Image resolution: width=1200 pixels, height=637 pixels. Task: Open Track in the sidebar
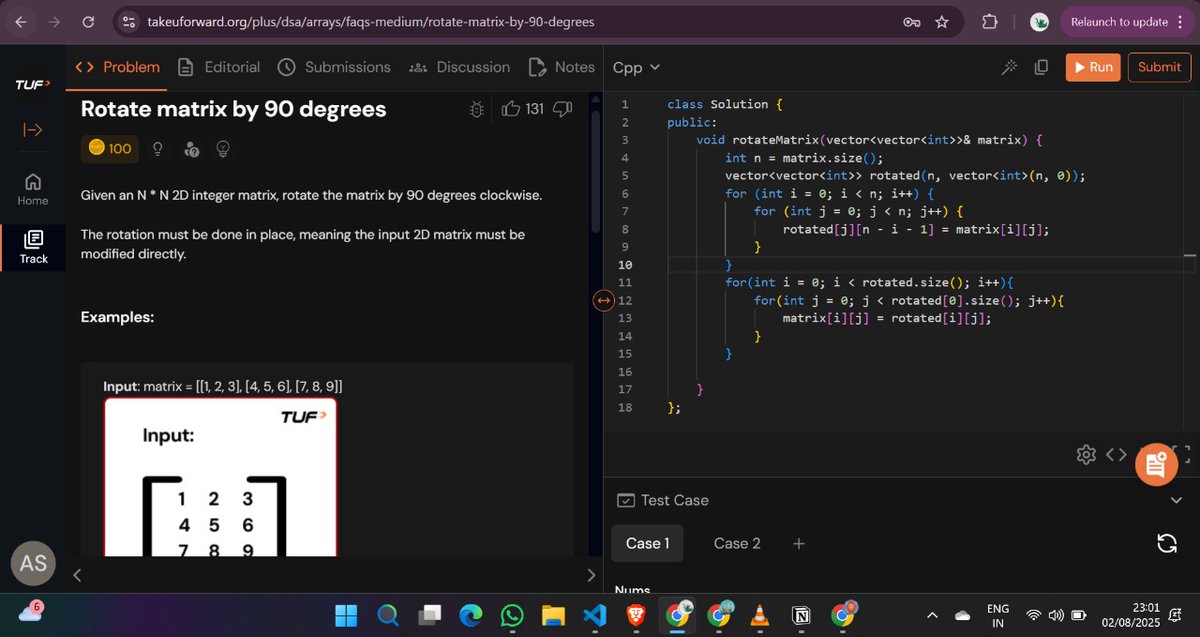33,247
